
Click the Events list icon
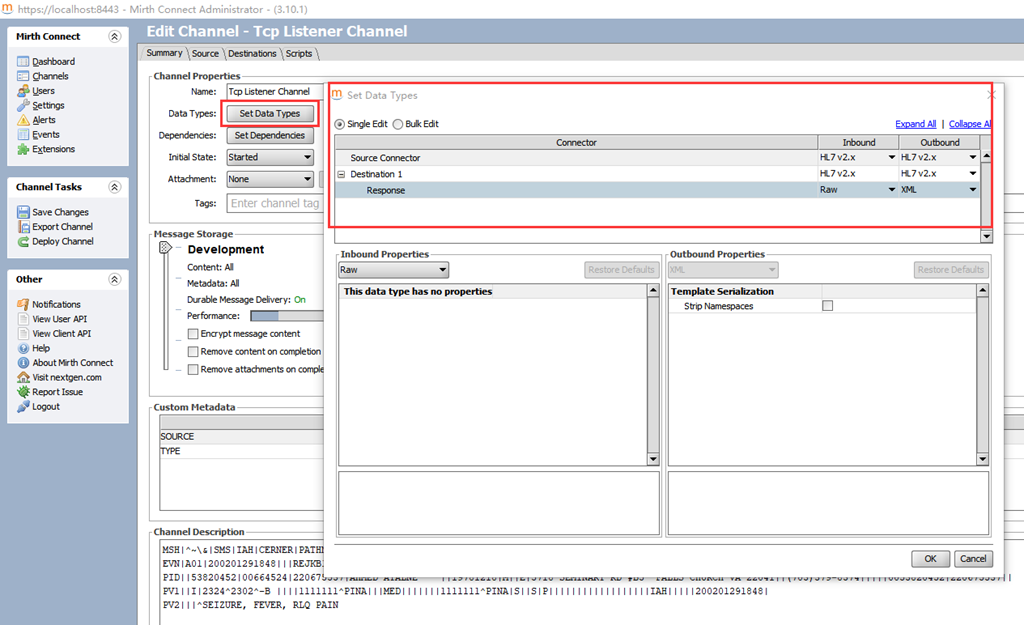[x=23, y=135]
